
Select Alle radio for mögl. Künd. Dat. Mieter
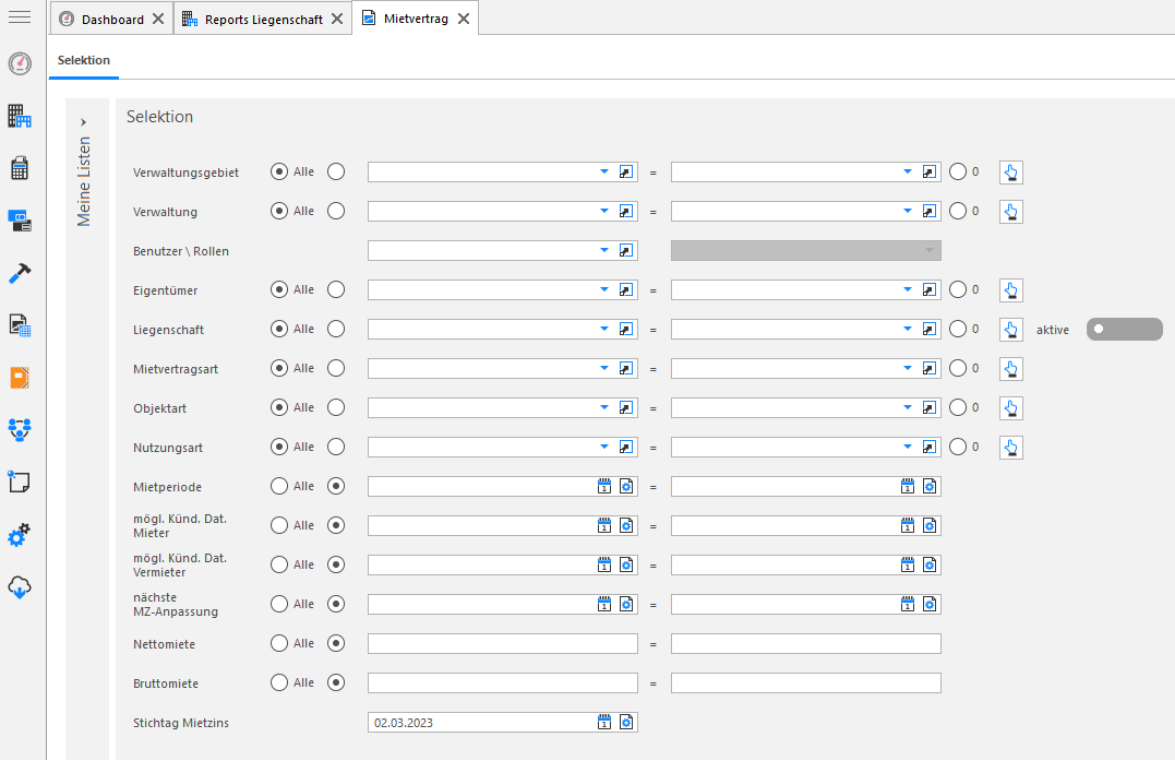pyautogui.click(x=279, y=525)
